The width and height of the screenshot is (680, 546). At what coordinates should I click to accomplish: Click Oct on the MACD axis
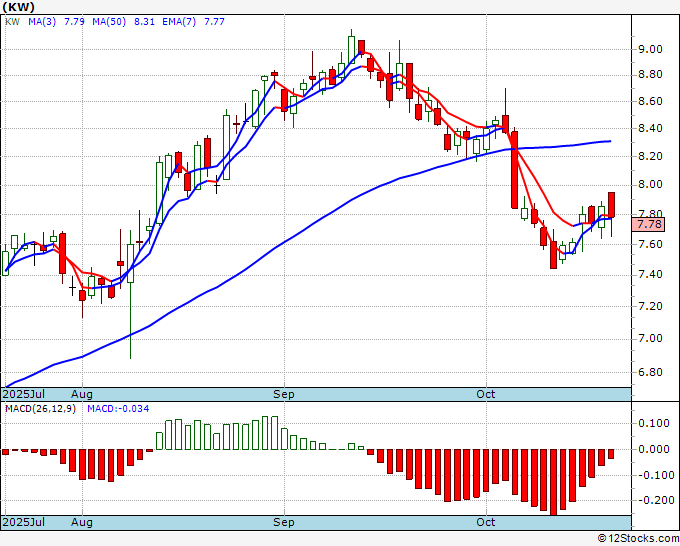485,522
